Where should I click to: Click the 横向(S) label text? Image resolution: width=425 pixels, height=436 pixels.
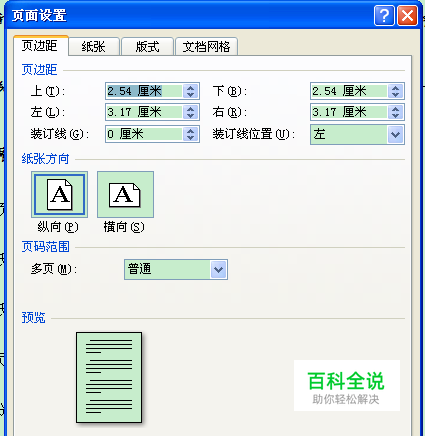tap(124, 227)
